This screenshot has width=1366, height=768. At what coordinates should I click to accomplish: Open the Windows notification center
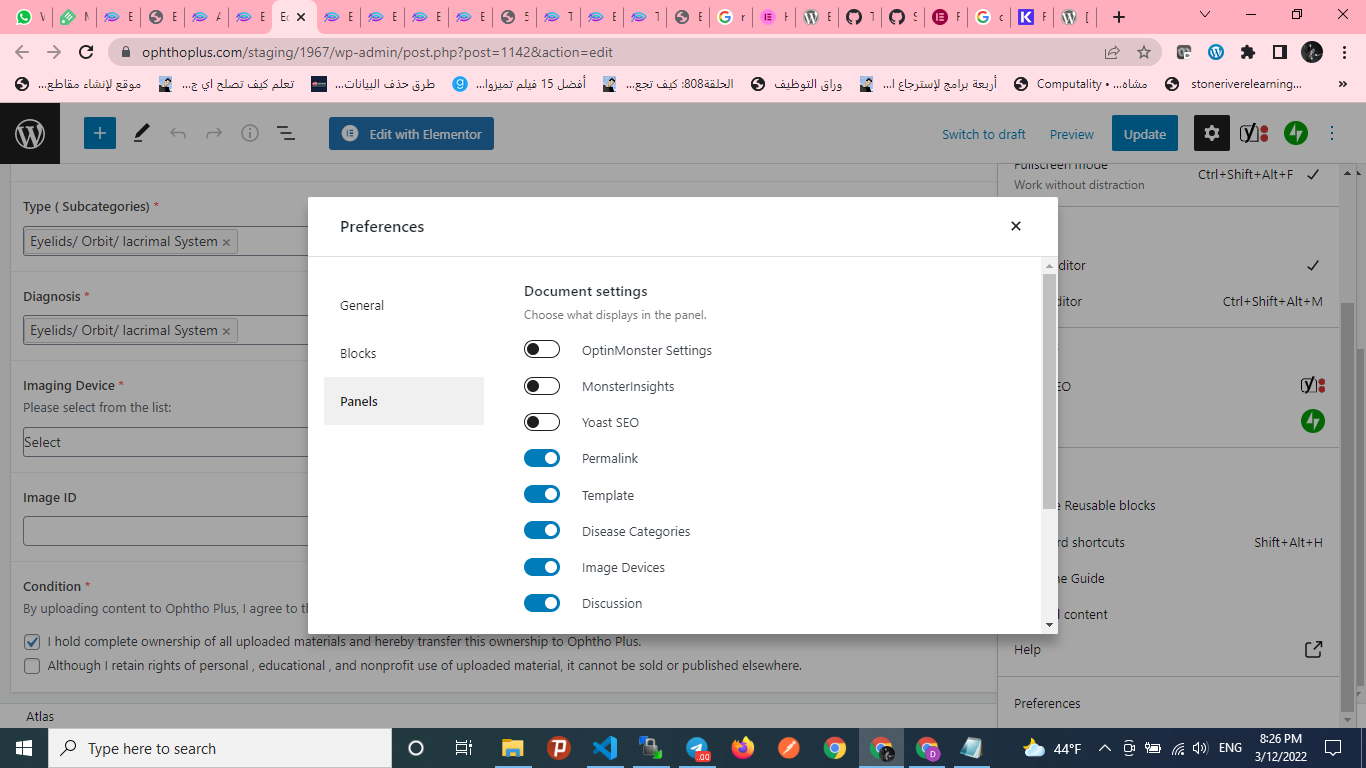click(1333, 748)
